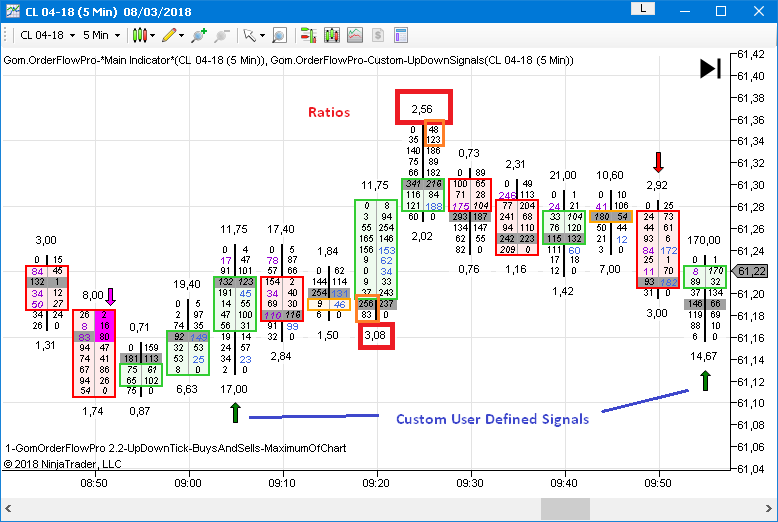Click the zoom out magnifier icon

click(x=222, y=35)
